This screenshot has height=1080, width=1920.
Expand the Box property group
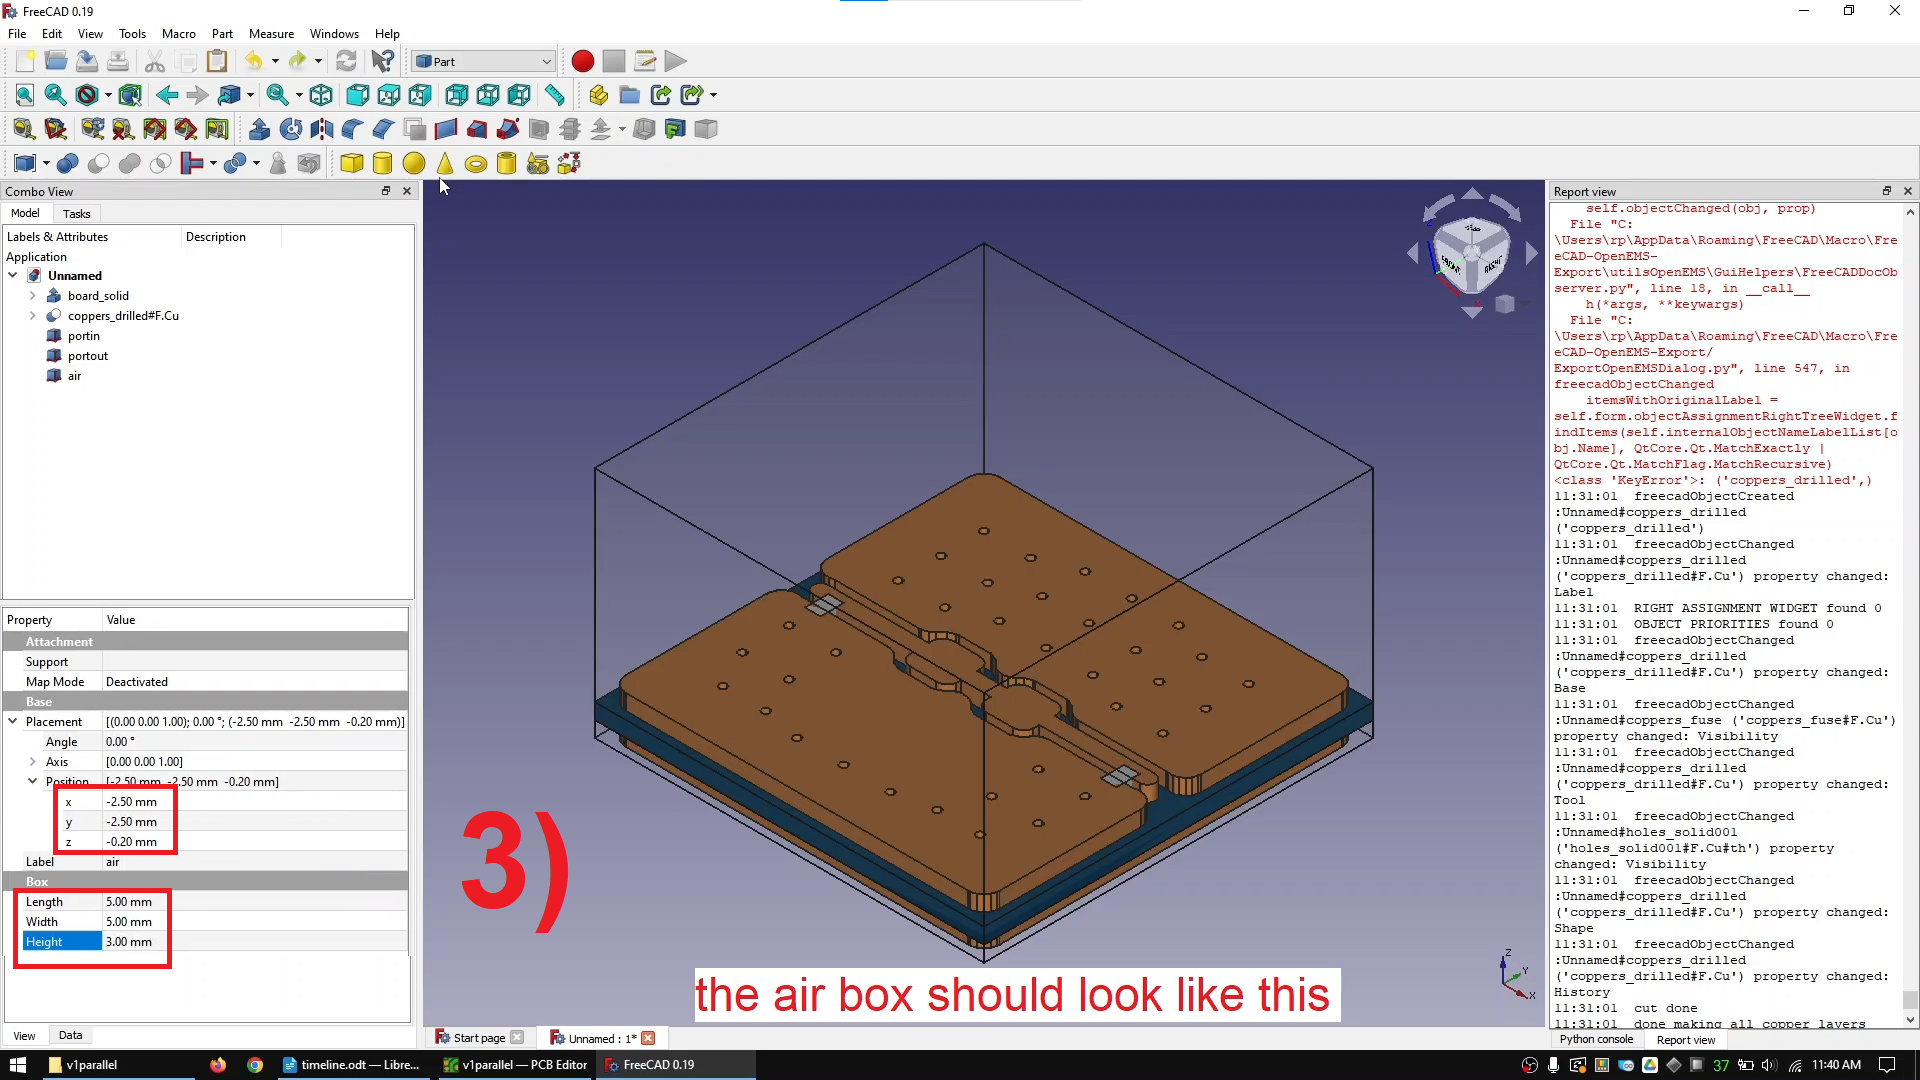pyautogui.click(x=37, y=881)
